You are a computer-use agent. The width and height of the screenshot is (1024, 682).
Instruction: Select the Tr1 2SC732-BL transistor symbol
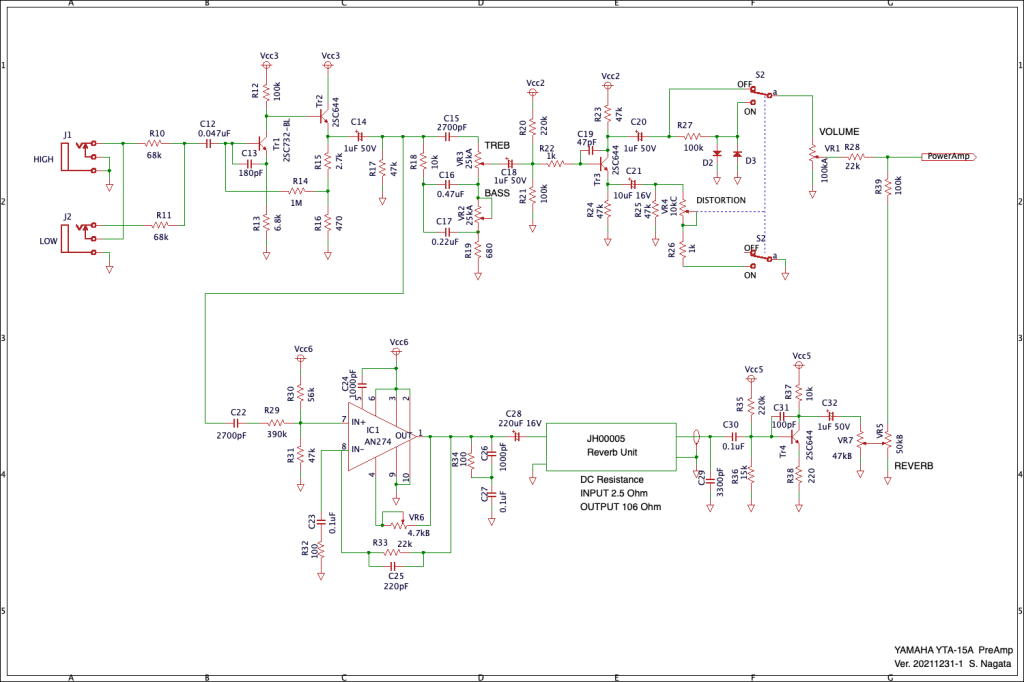[264, 144]
